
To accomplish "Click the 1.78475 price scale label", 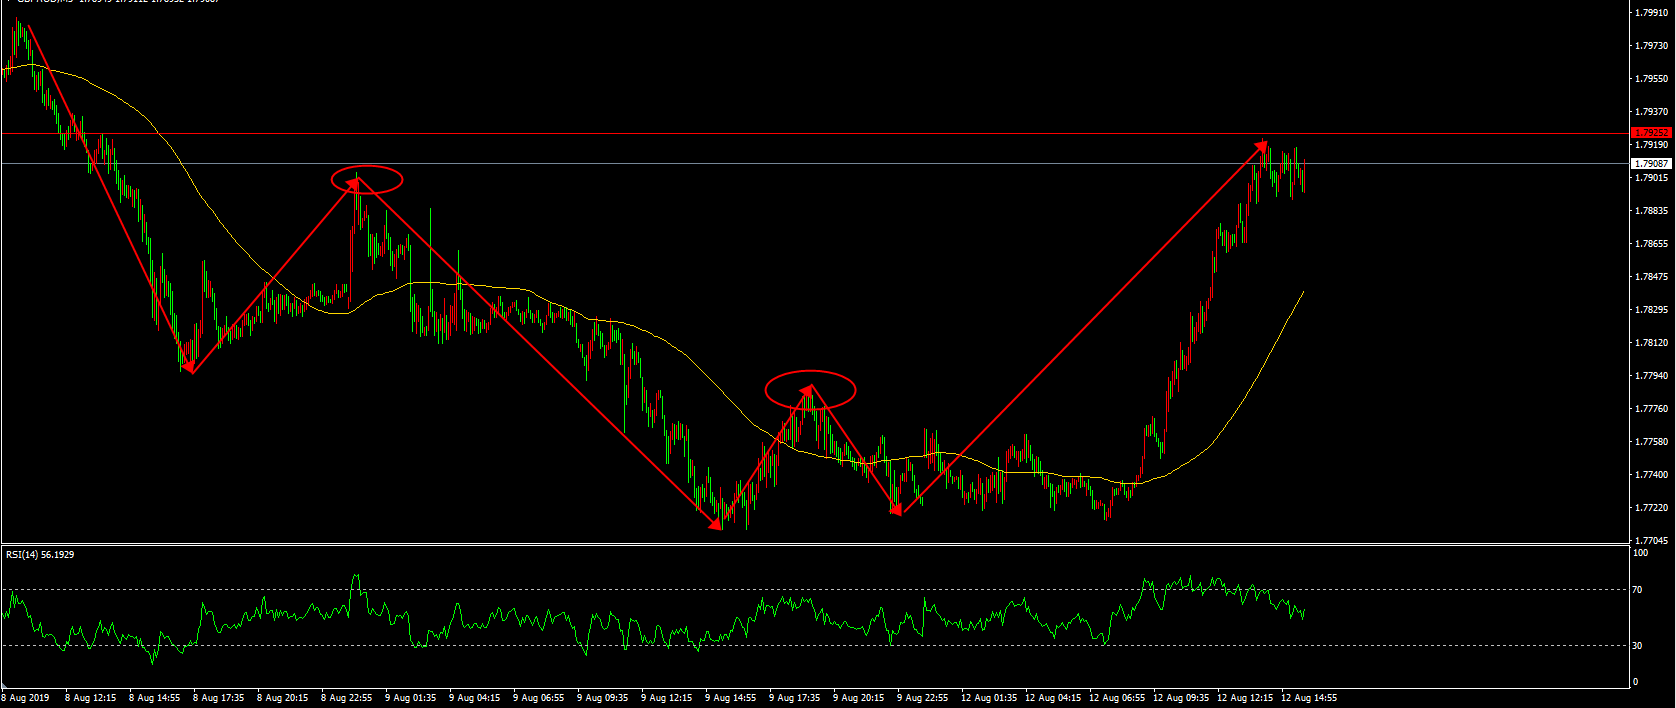I will tap(1650, 277).
